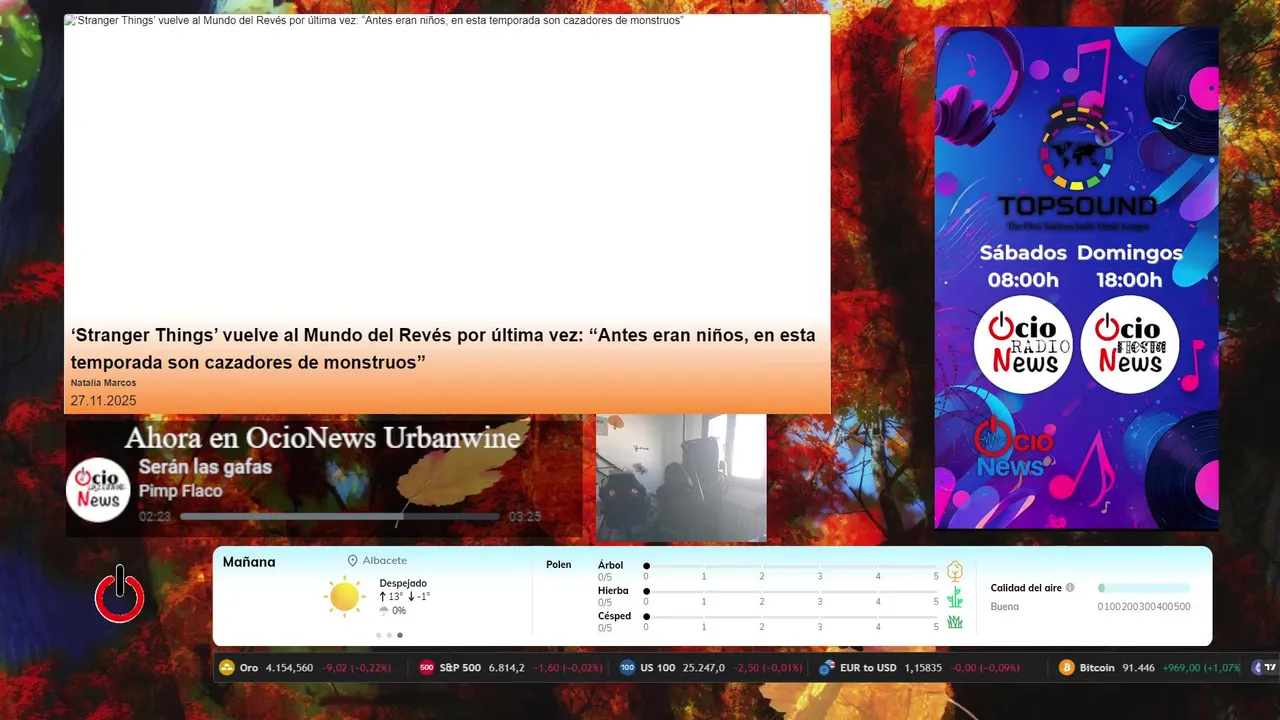Select the first weather carousel dot
1280x720 pixels.
[x=379, y=635]
